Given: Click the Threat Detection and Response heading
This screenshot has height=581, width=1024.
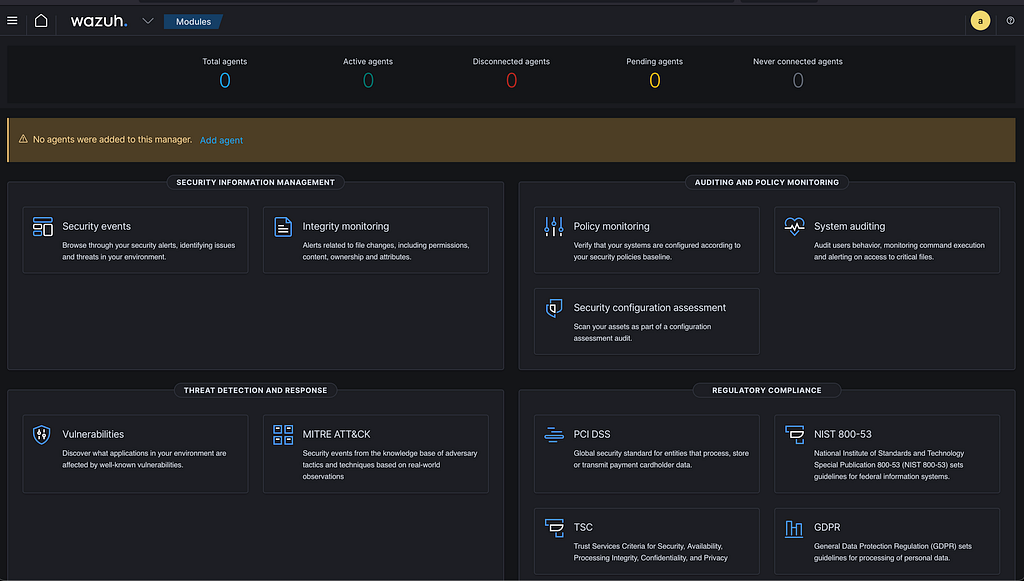Looking at the screenshot, I should tap(255, 390).
